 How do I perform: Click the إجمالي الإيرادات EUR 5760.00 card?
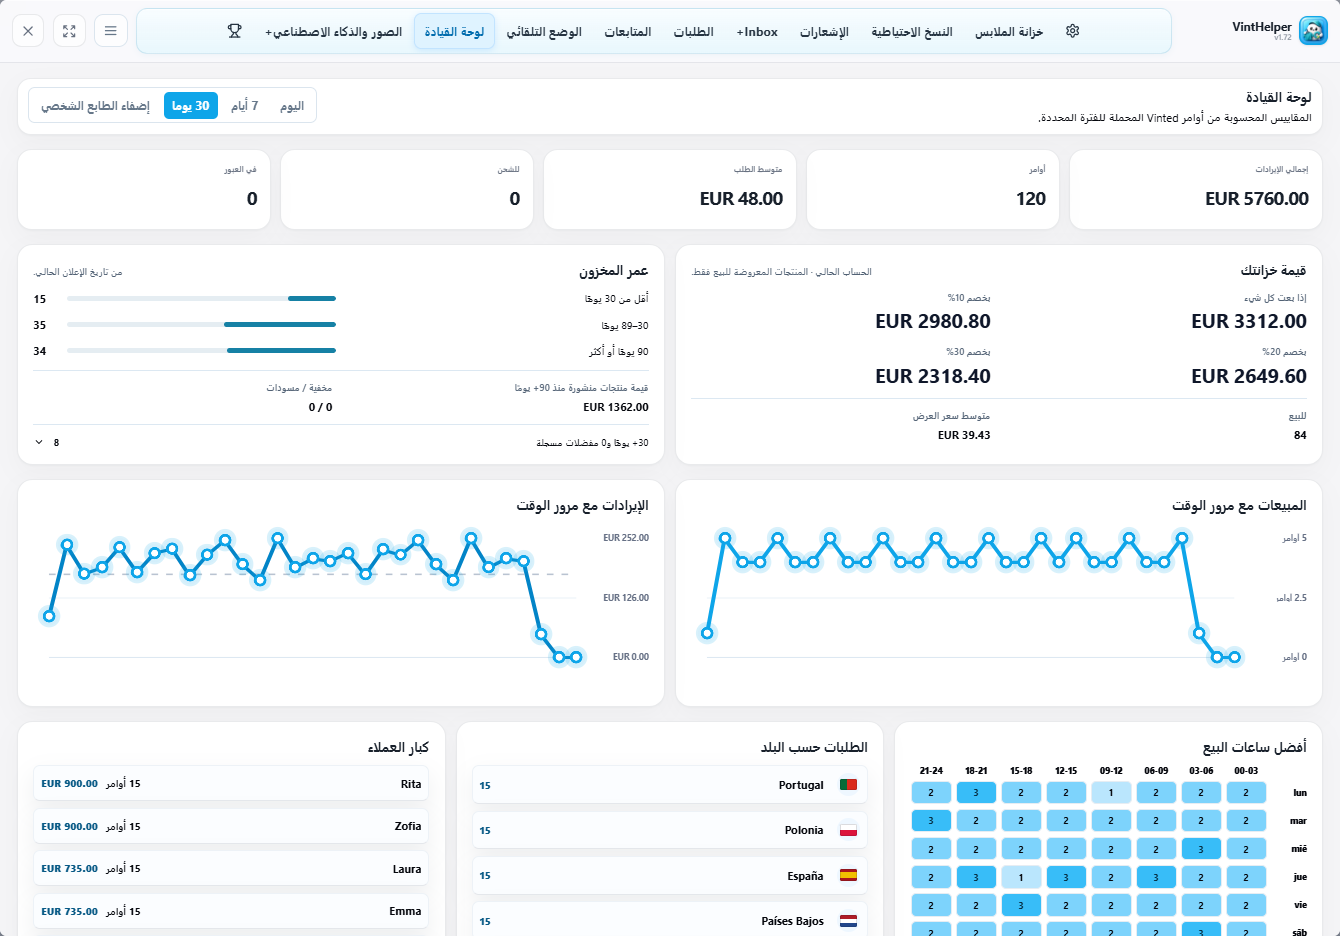[x=1196, y=190]
